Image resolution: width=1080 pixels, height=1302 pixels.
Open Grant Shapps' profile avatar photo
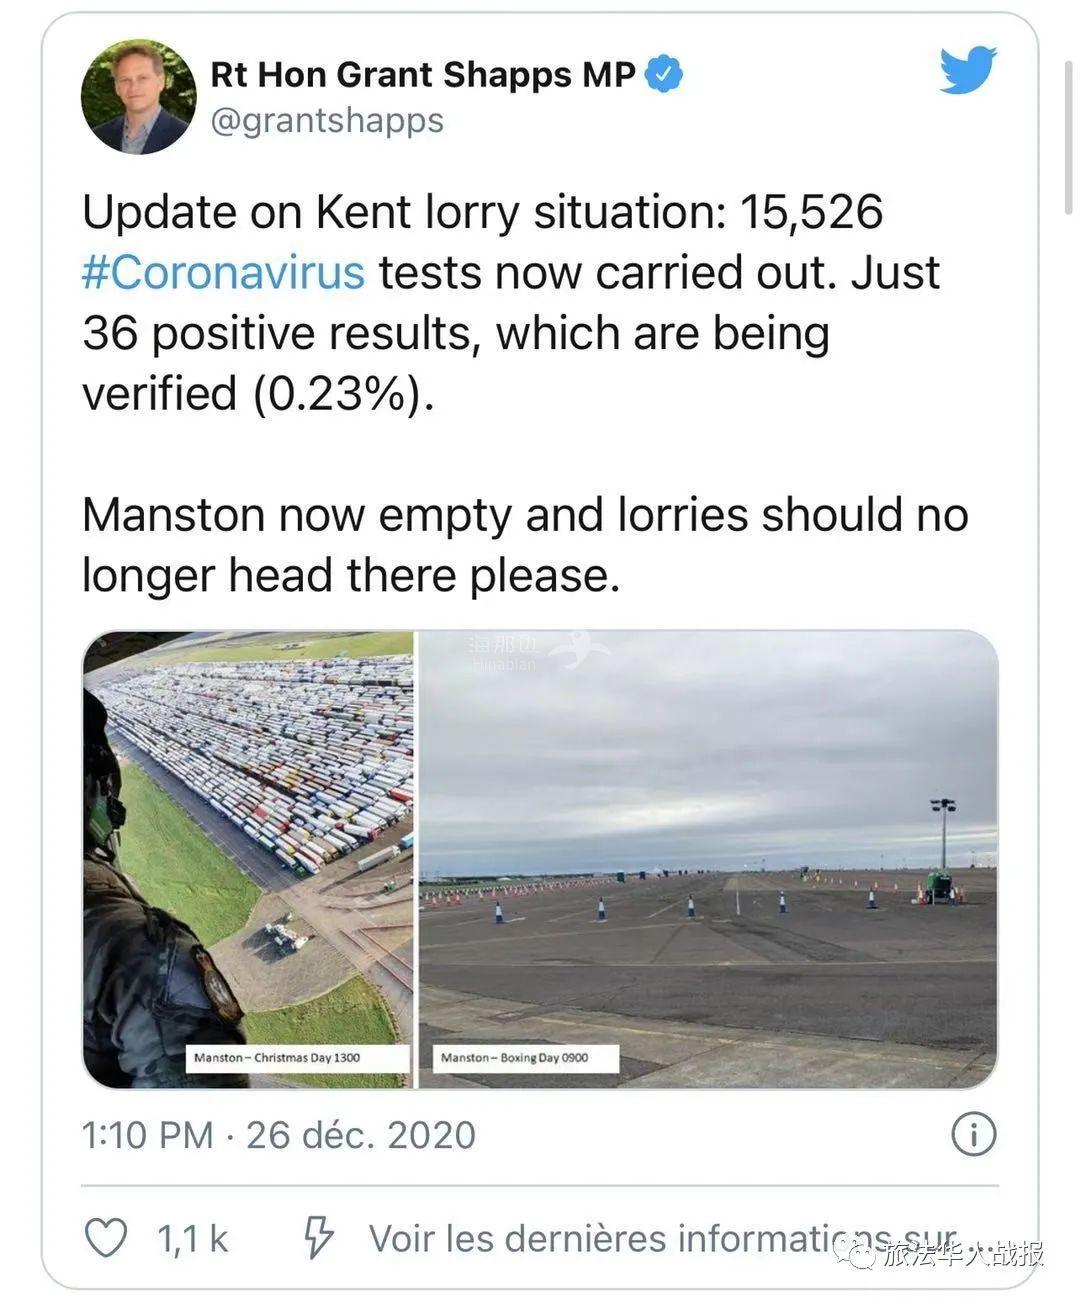tap(138, 97)
